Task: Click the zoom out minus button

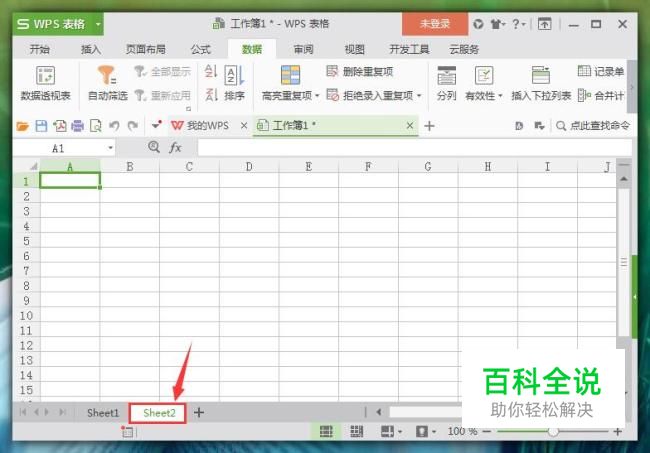Action: [487, 431]
